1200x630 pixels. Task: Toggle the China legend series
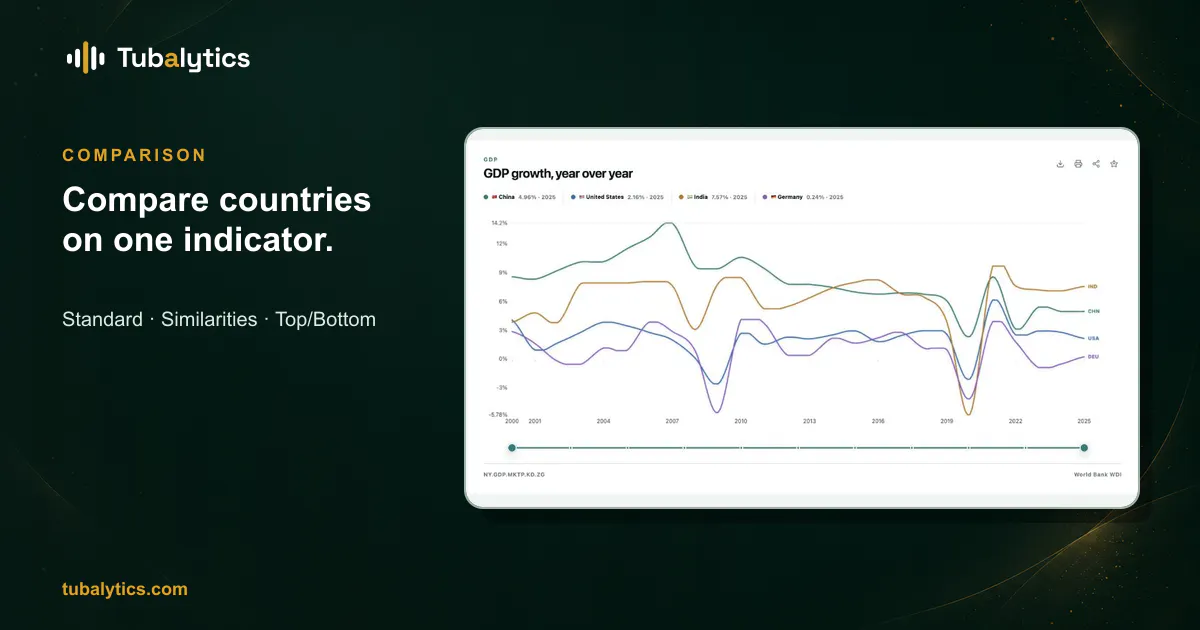pyautogui.click(x=521, y=197)
